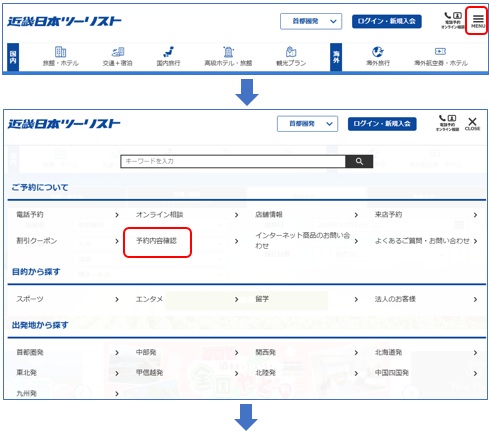
Task: Click the chevron beside 中部発
Action: coord(236,353)
